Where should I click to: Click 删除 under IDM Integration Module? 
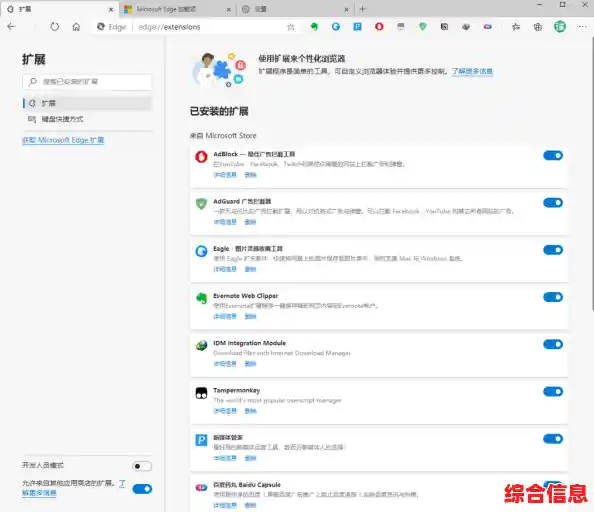(x=250, y=364)
